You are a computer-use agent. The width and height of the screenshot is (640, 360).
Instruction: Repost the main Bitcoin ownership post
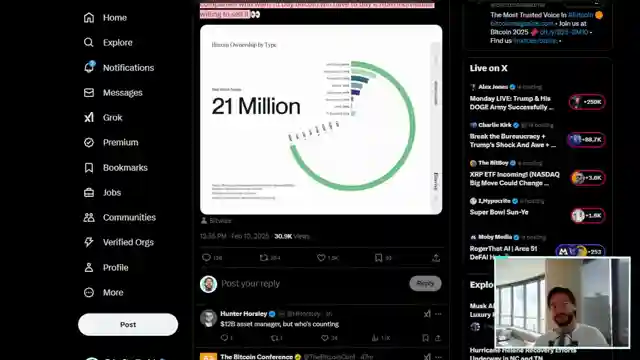click(x=264, y=258)
